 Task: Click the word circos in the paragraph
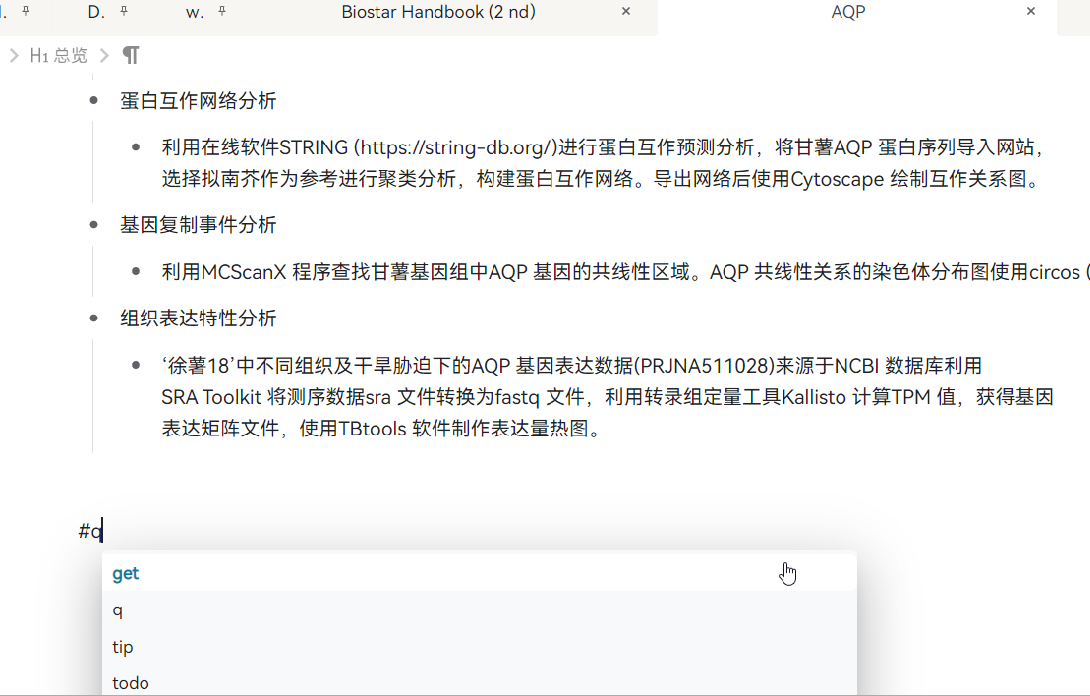(x=1054, y=272)
